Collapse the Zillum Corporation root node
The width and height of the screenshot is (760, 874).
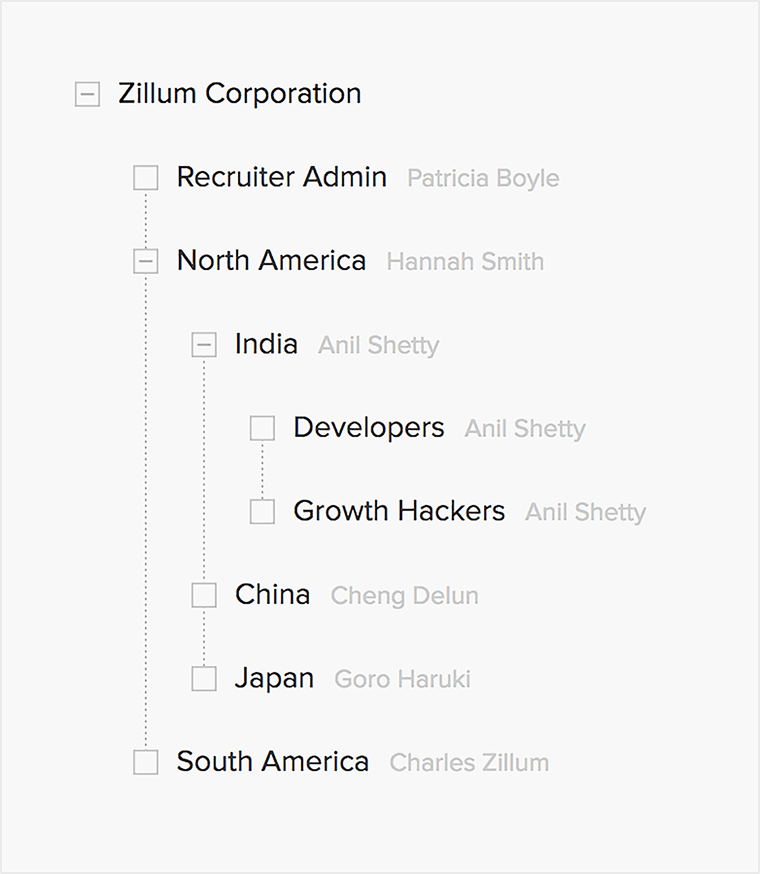pyautogui.click(x=88, y=95)
